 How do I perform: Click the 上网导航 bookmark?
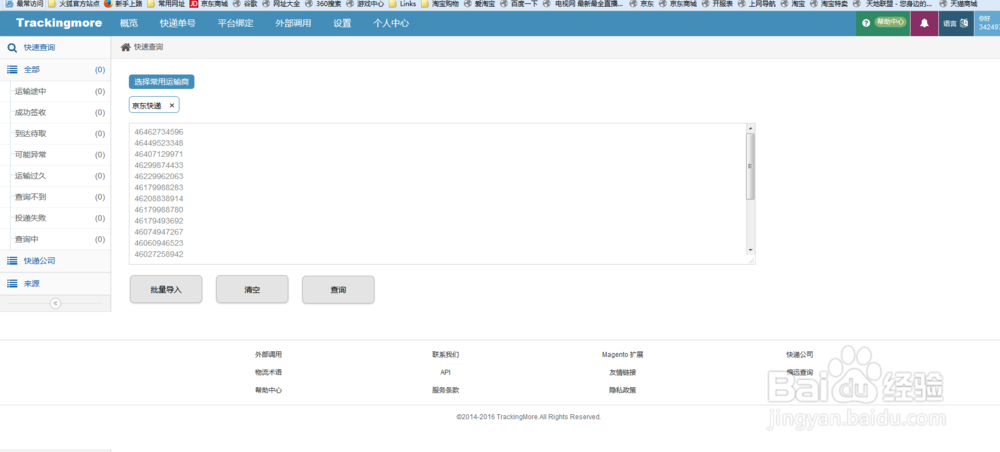click(757, 4)
